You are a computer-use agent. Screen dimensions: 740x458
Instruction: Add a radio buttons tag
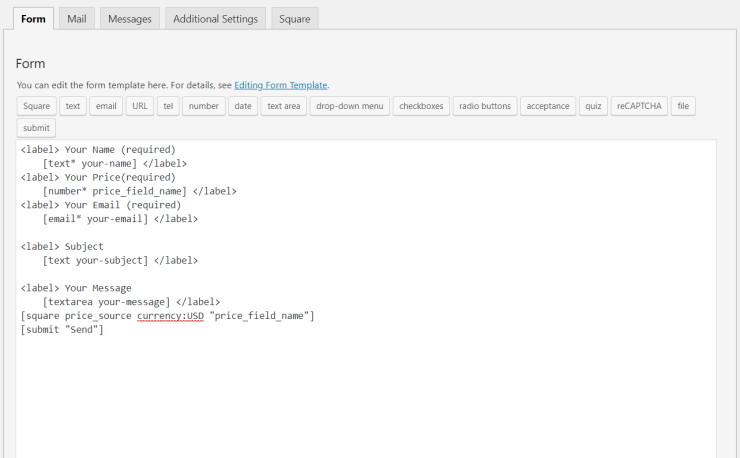485,106
